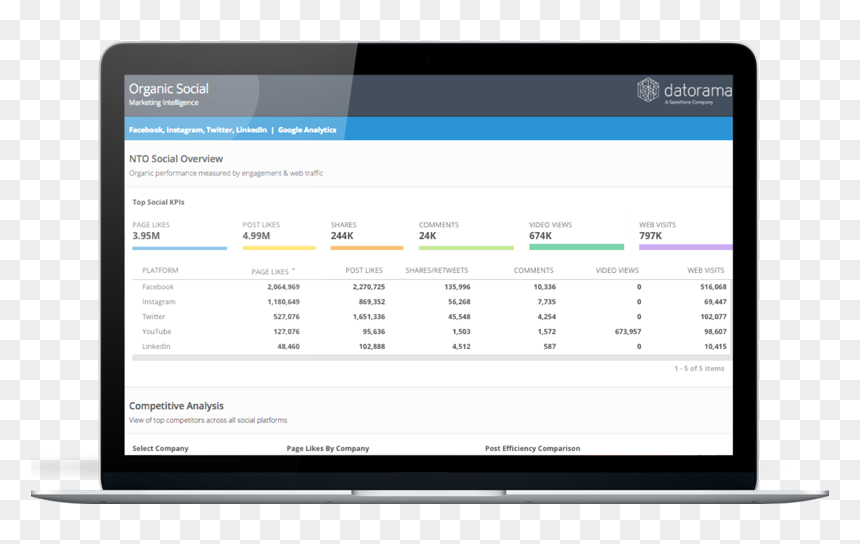
Task: Open the Facebook, Instagram, Twitter, LinkedIn tab
Action: click(x=197, y=130)
